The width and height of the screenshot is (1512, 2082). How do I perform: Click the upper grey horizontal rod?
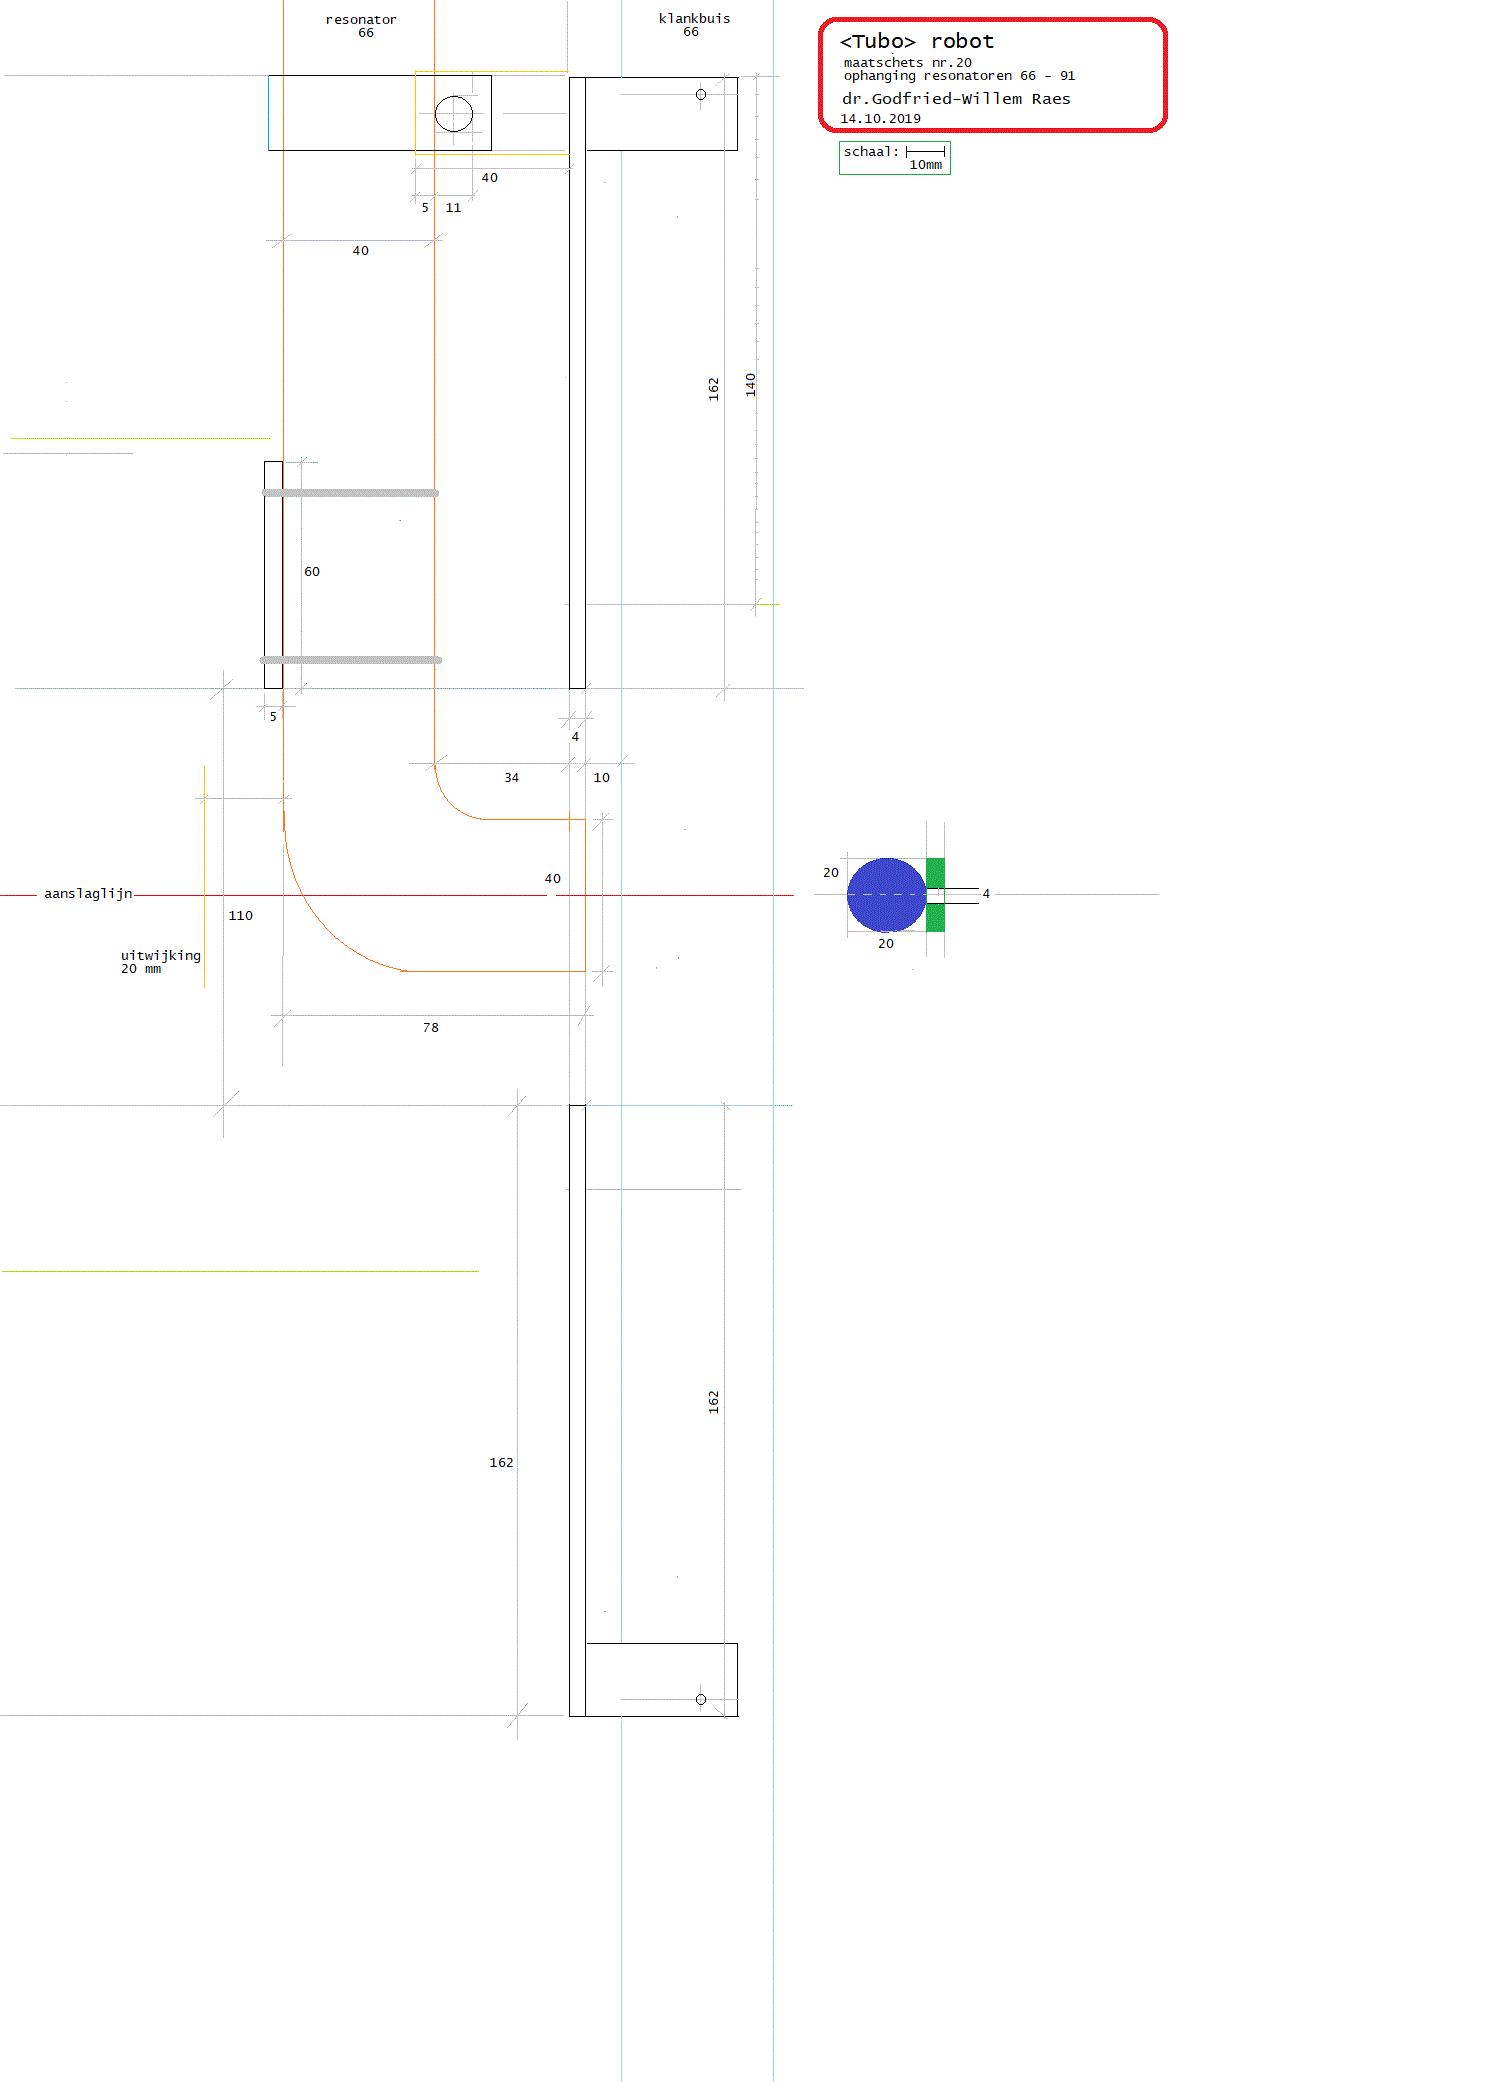(x=350, y=493)
